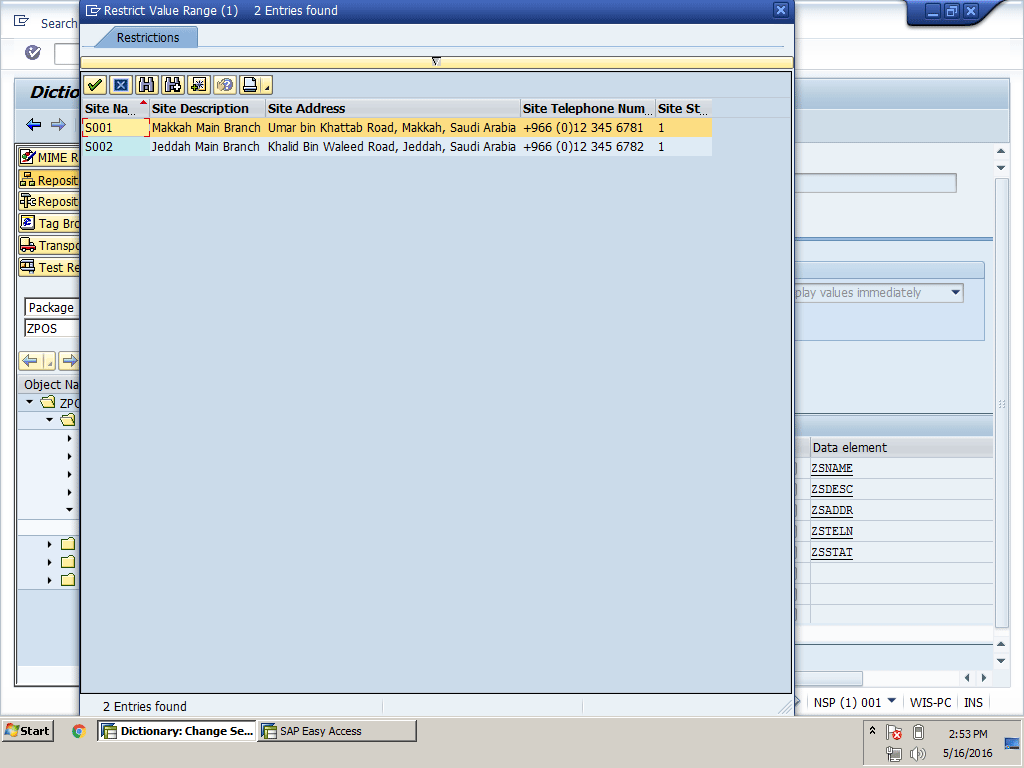Open the ZSNAME data element link
Viewport: 1024px width, 768px height.
(832, 469)
